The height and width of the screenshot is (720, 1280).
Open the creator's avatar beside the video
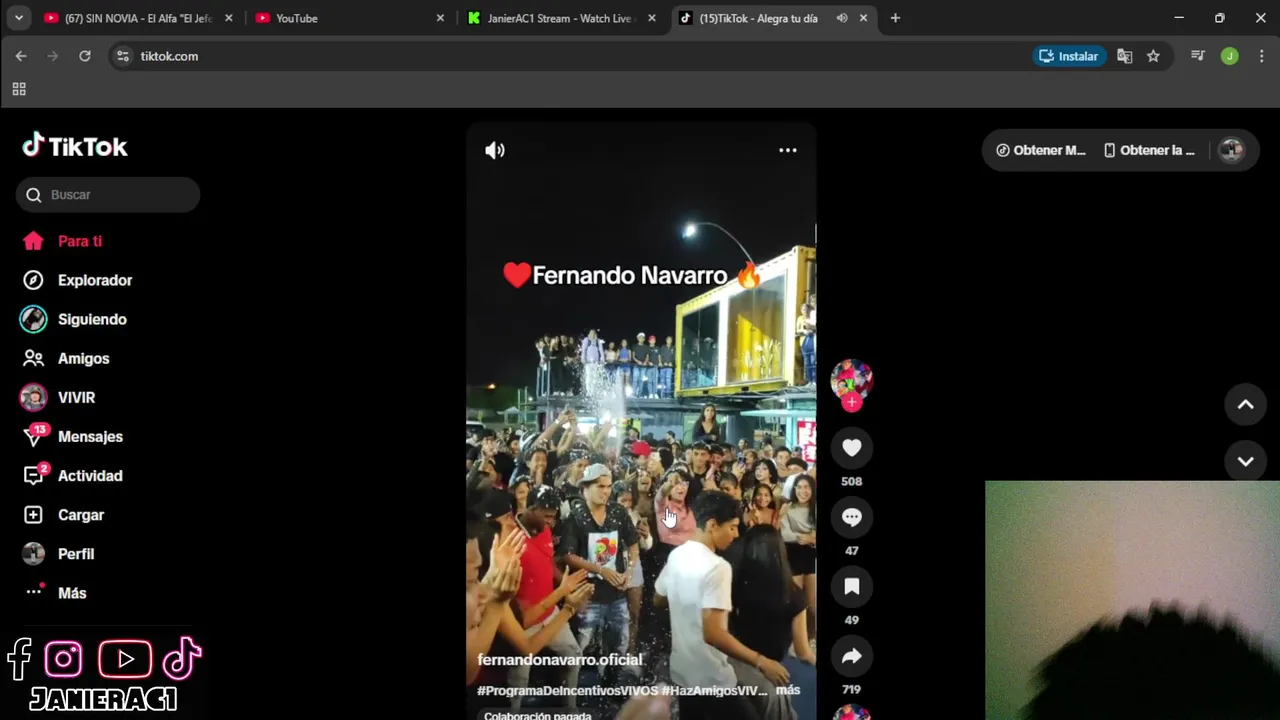852,378
